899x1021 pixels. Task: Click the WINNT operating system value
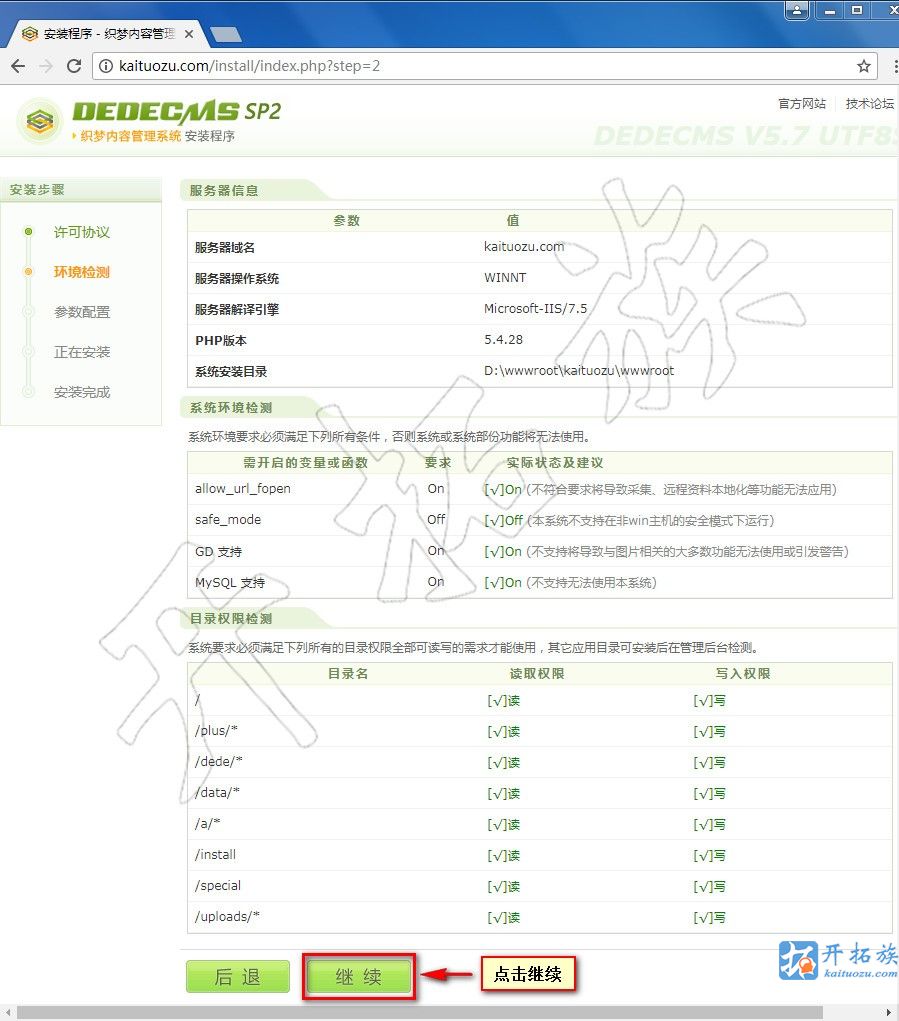click(505, 277)
